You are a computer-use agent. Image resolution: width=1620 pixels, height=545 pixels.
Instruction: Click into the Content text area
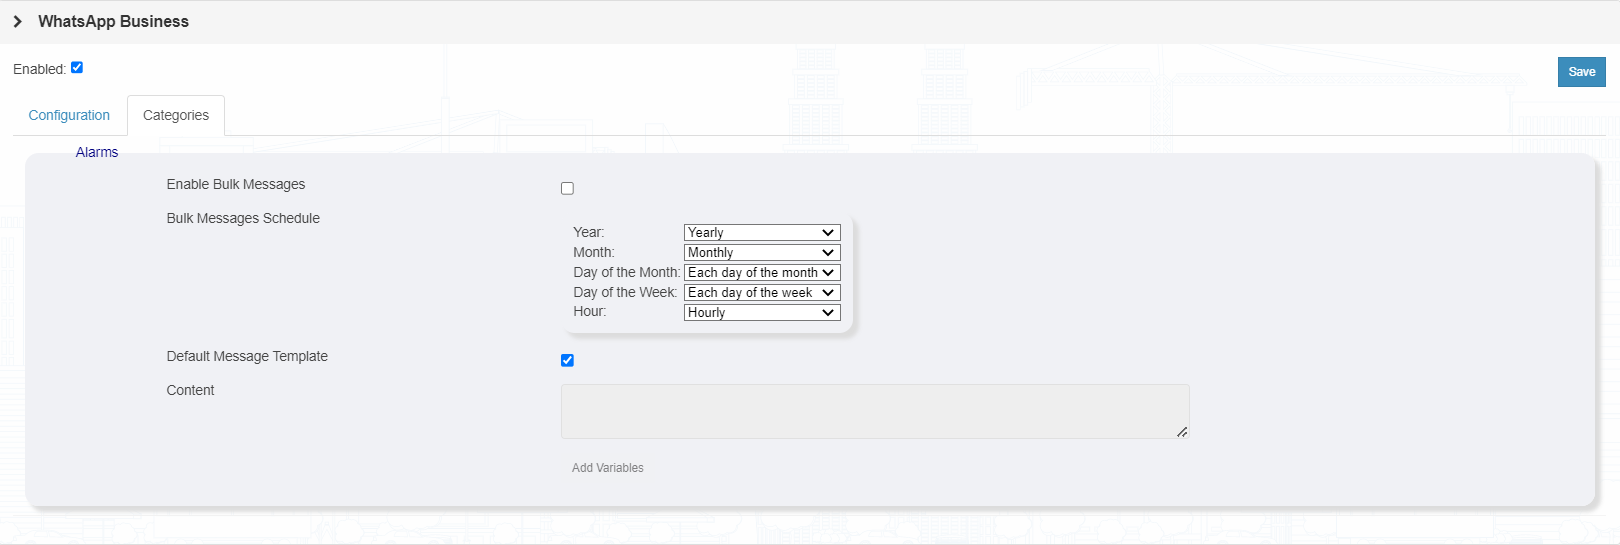[875, 411]
